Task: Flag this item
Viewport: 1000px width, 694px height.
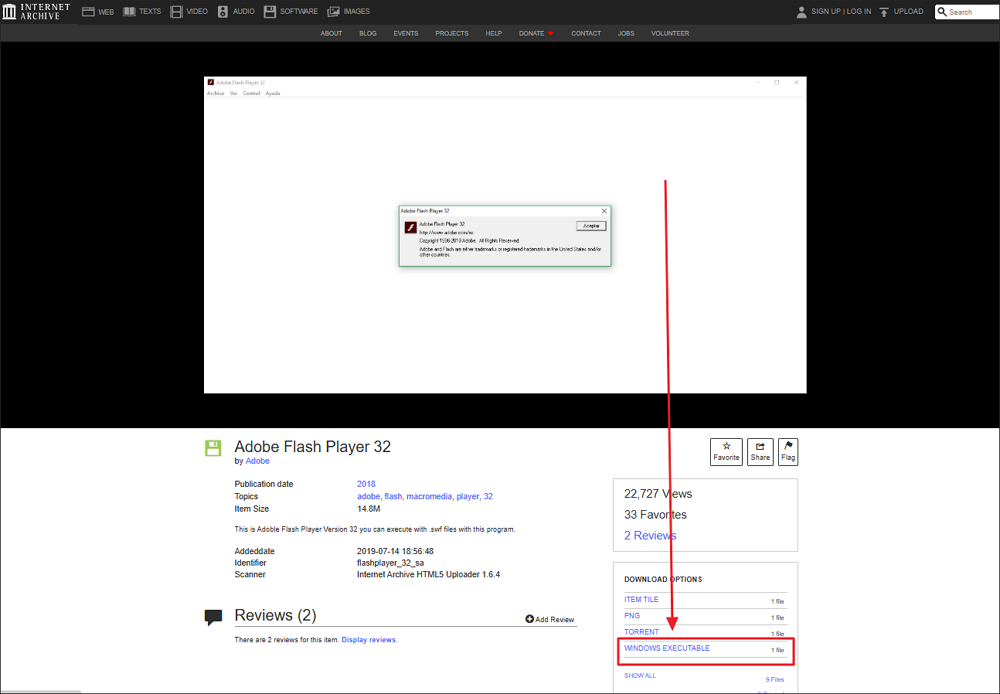Action: pos(788,452)
